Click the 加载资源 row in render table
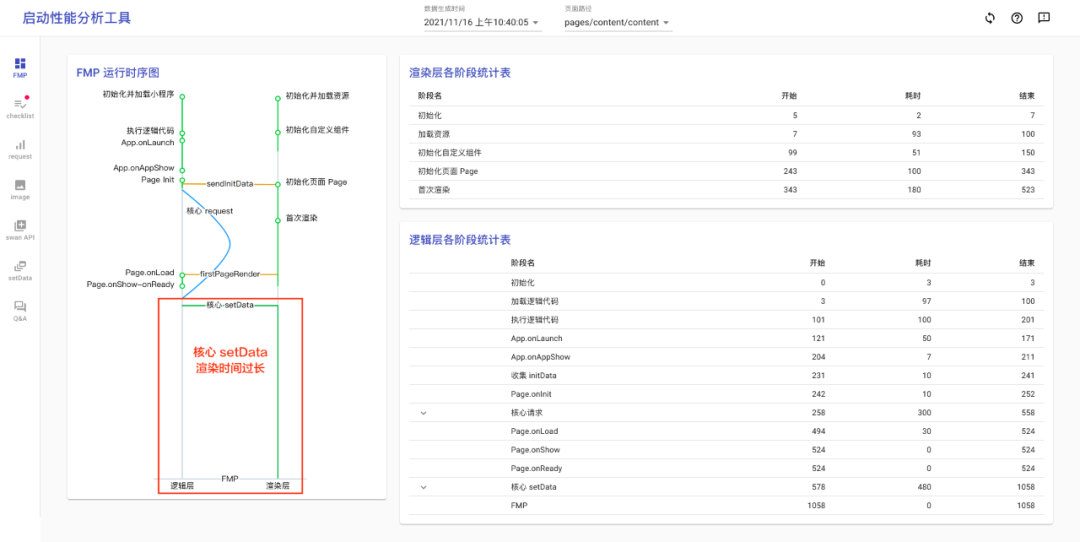 tap(726, 134)
